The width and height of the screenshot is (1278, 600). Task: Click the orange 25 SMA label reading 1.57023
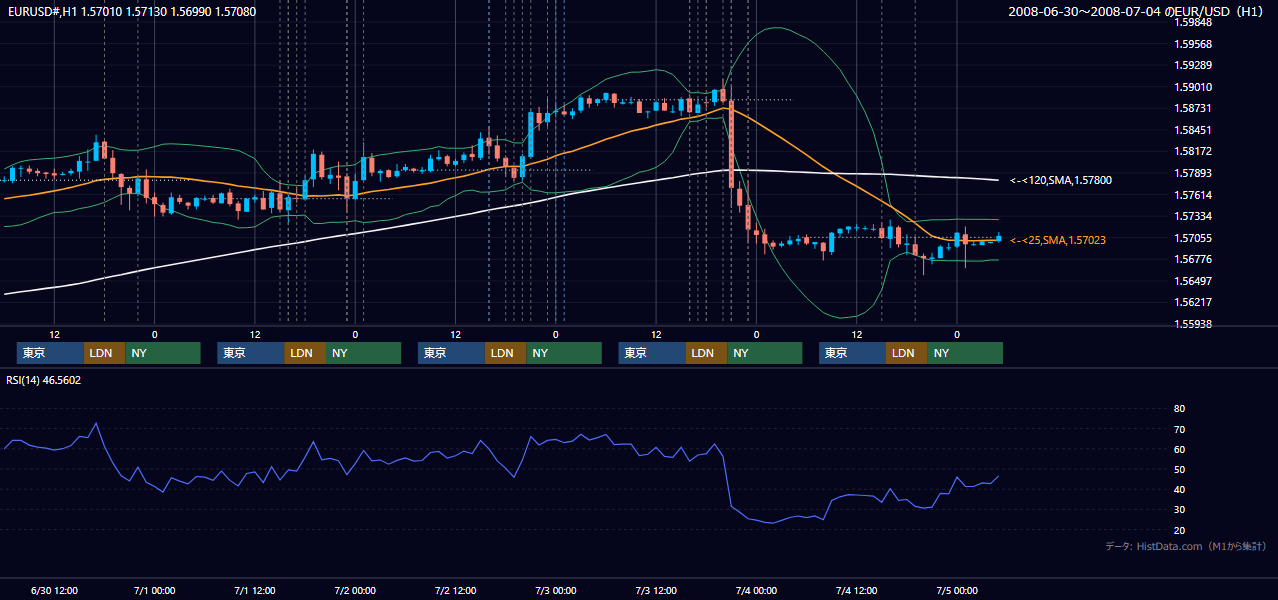point(1058,240)
